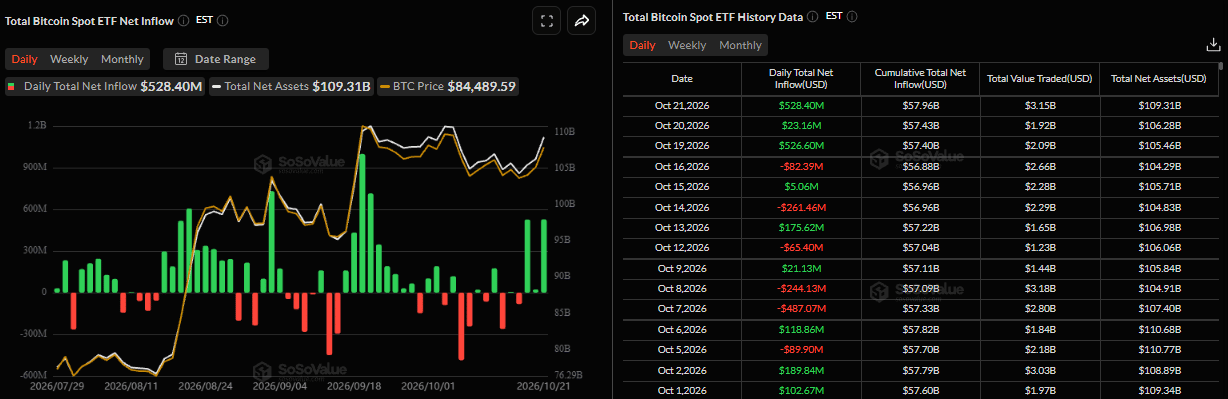
Task: Click Total Value Traded(USD) column header
Action: tap(1039, 78)
